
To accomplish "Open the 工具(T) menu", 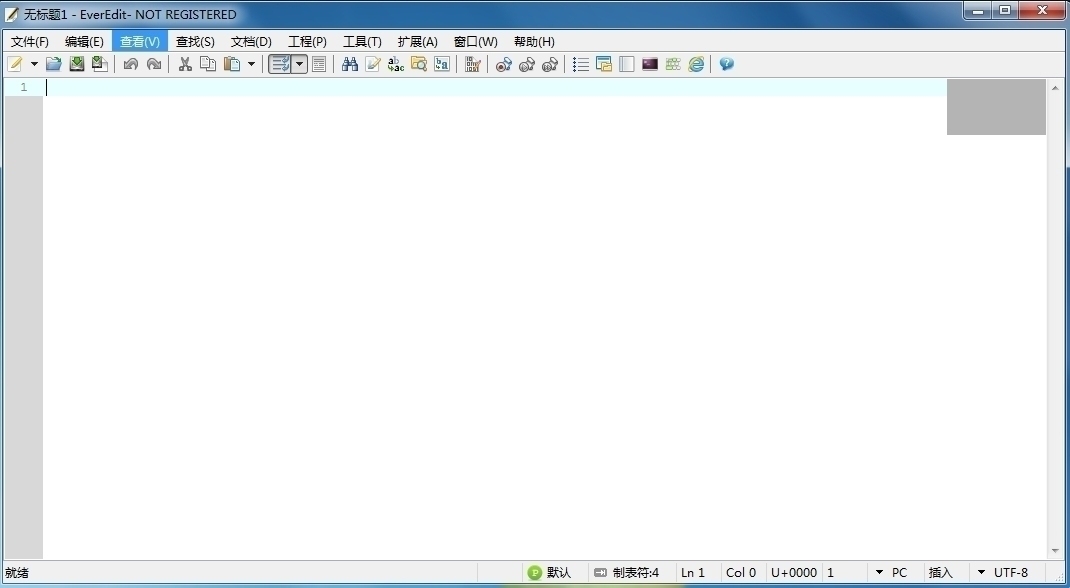I will click(362, 42).
